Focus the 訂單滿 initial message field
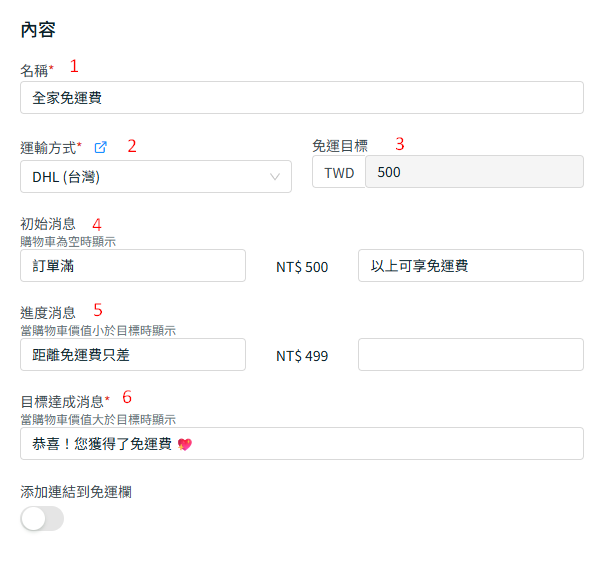Screen dimensions: 605x569 point(132,266)
